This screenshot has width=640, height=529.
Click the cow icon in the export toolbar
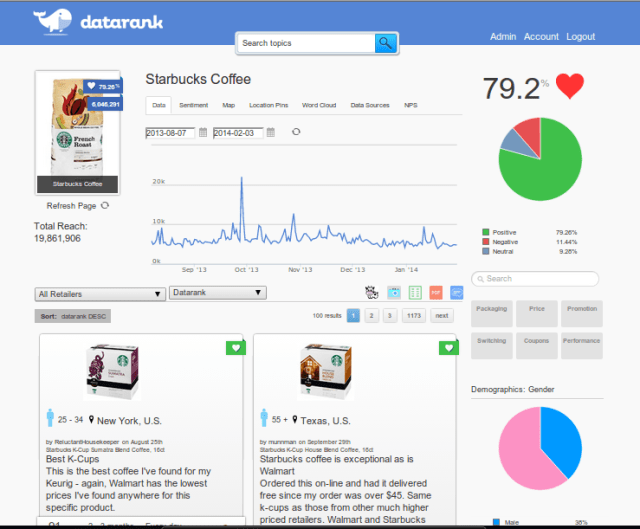[x=371, y=292]
